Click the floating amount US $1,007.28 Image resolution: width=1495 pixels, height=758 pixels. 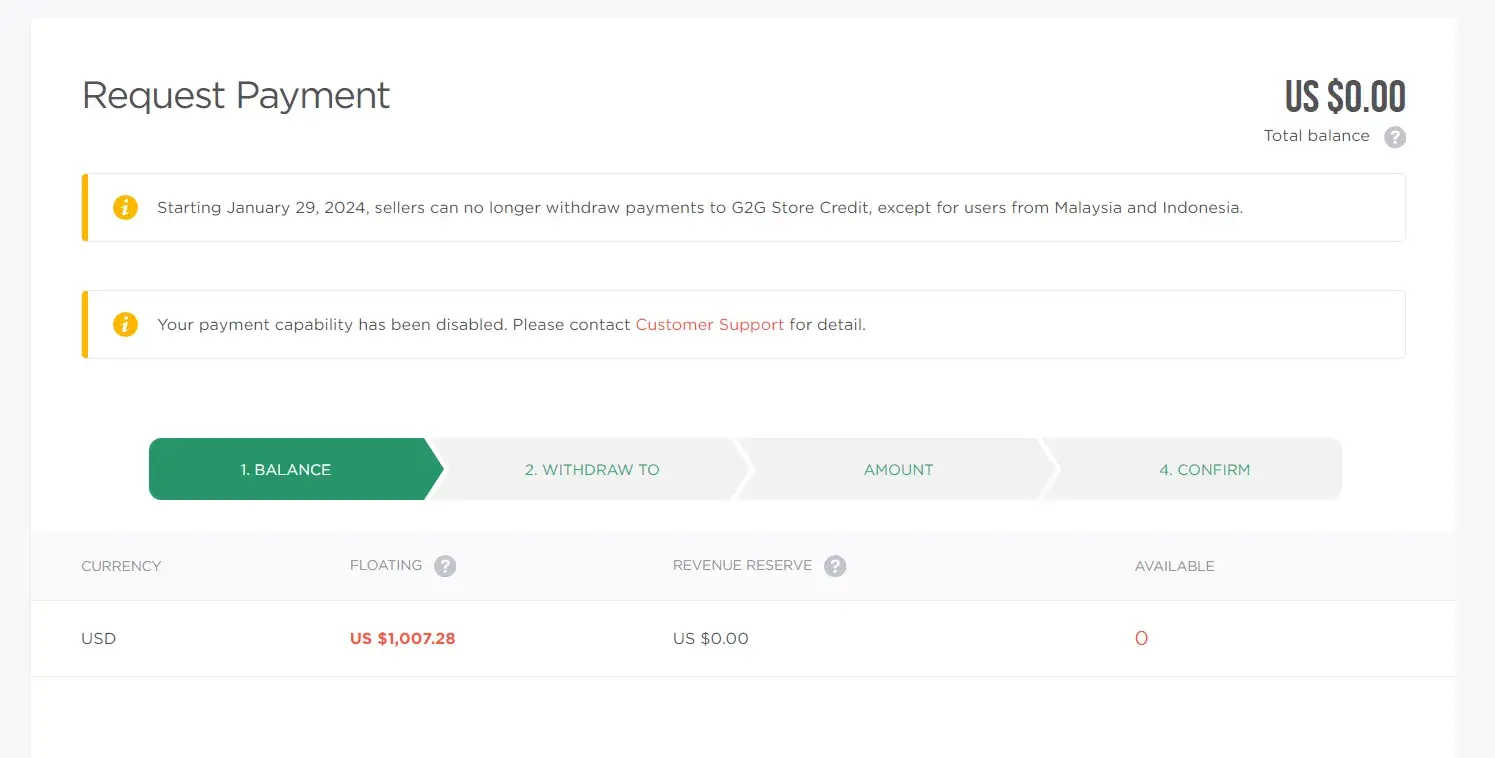click(402, 638)
